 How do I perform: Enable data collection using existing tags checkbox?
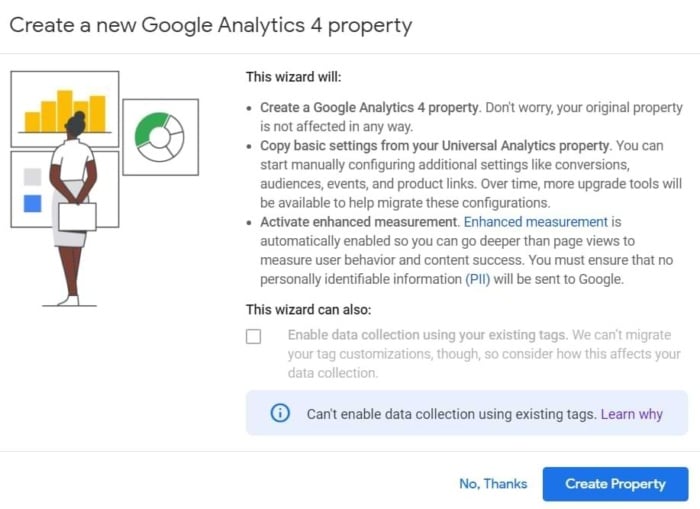click(254, 336)
